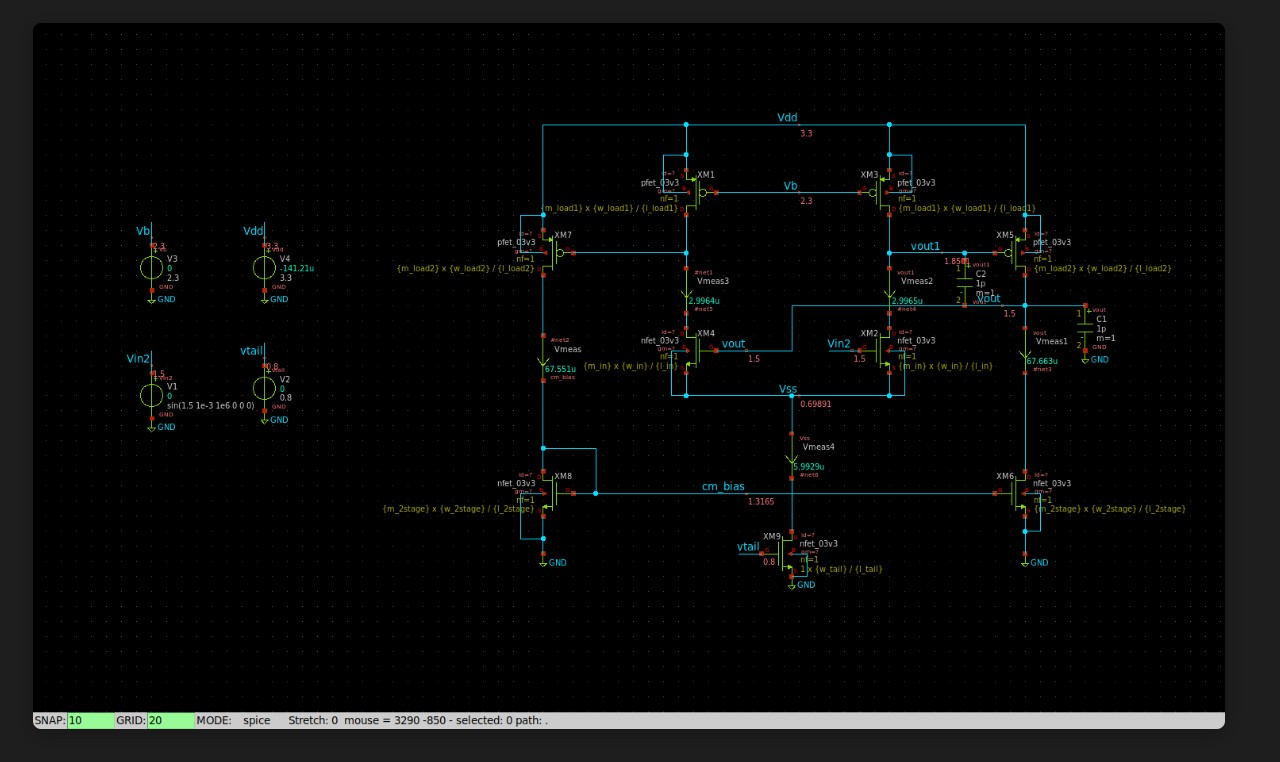Click the 67.663u current value
The height and width of the screenshot is (762, 1280).
coord(1042,361)
